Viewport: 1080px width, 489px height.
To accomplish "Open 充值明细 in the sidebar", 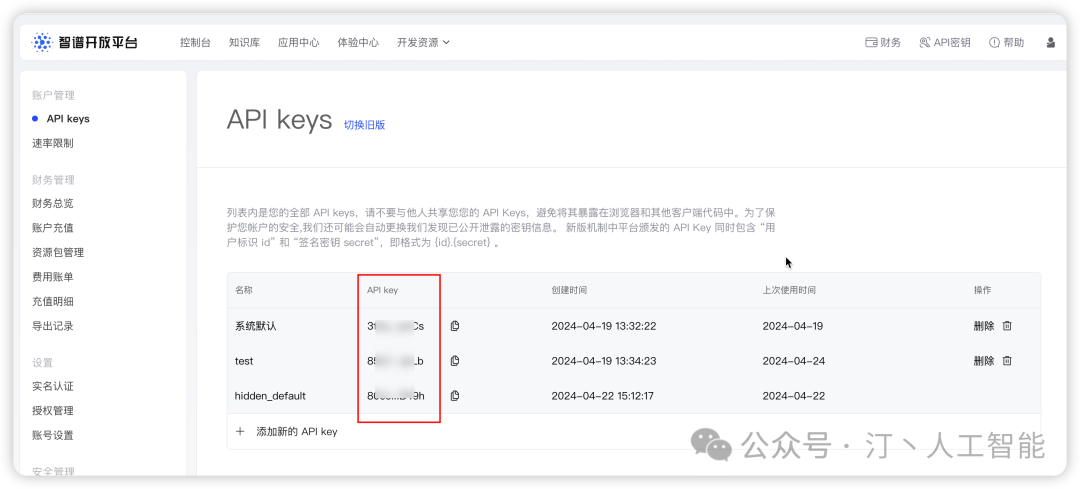I will pyautogui.click(x=52, y=302).
